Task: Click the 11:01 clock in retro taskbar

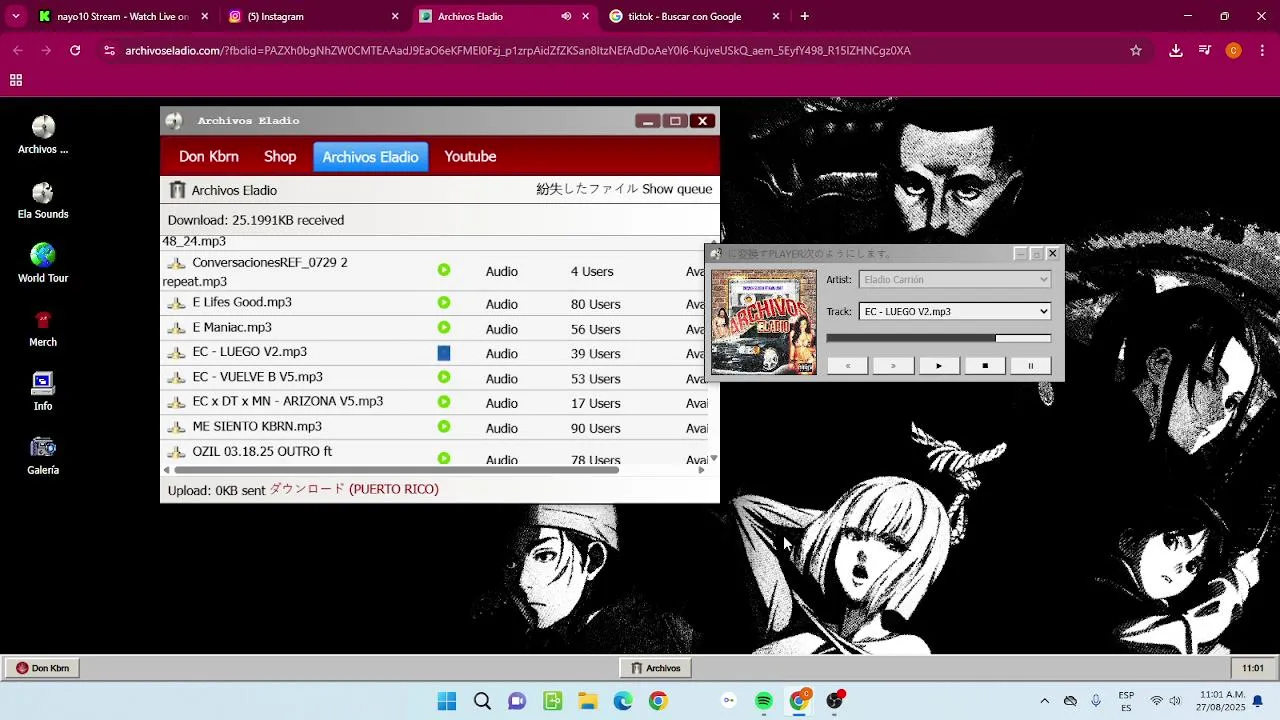Action: tap(1253, 668)
